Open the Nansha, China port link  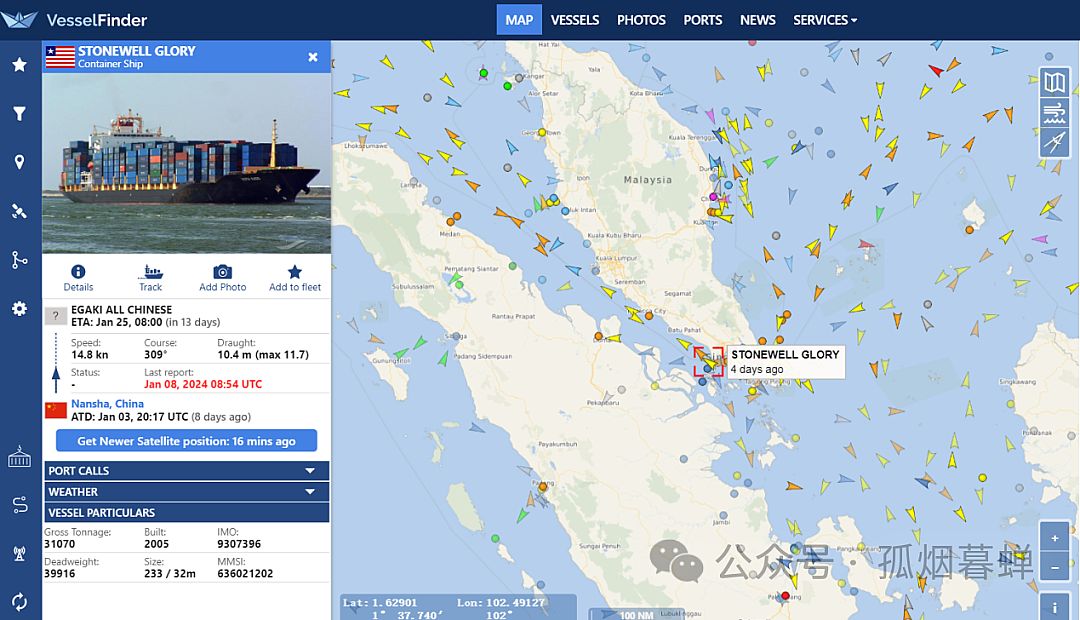click(107, 404)
